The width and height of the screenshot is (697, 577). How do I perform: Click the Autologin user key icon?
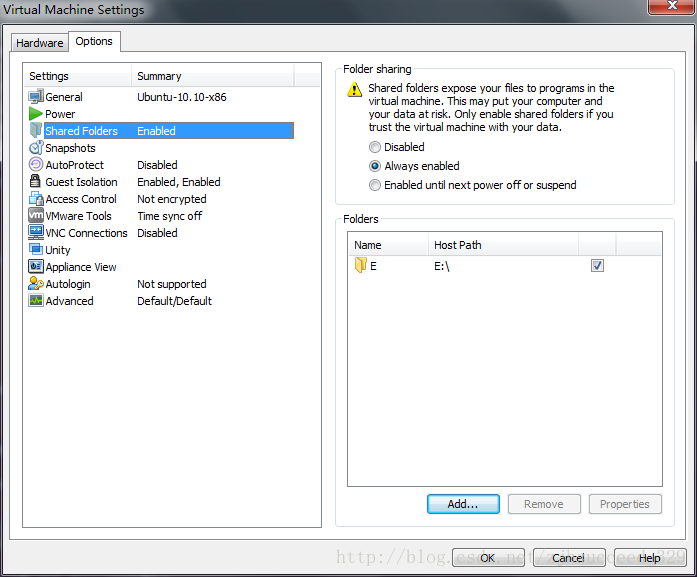coord(36,283)
